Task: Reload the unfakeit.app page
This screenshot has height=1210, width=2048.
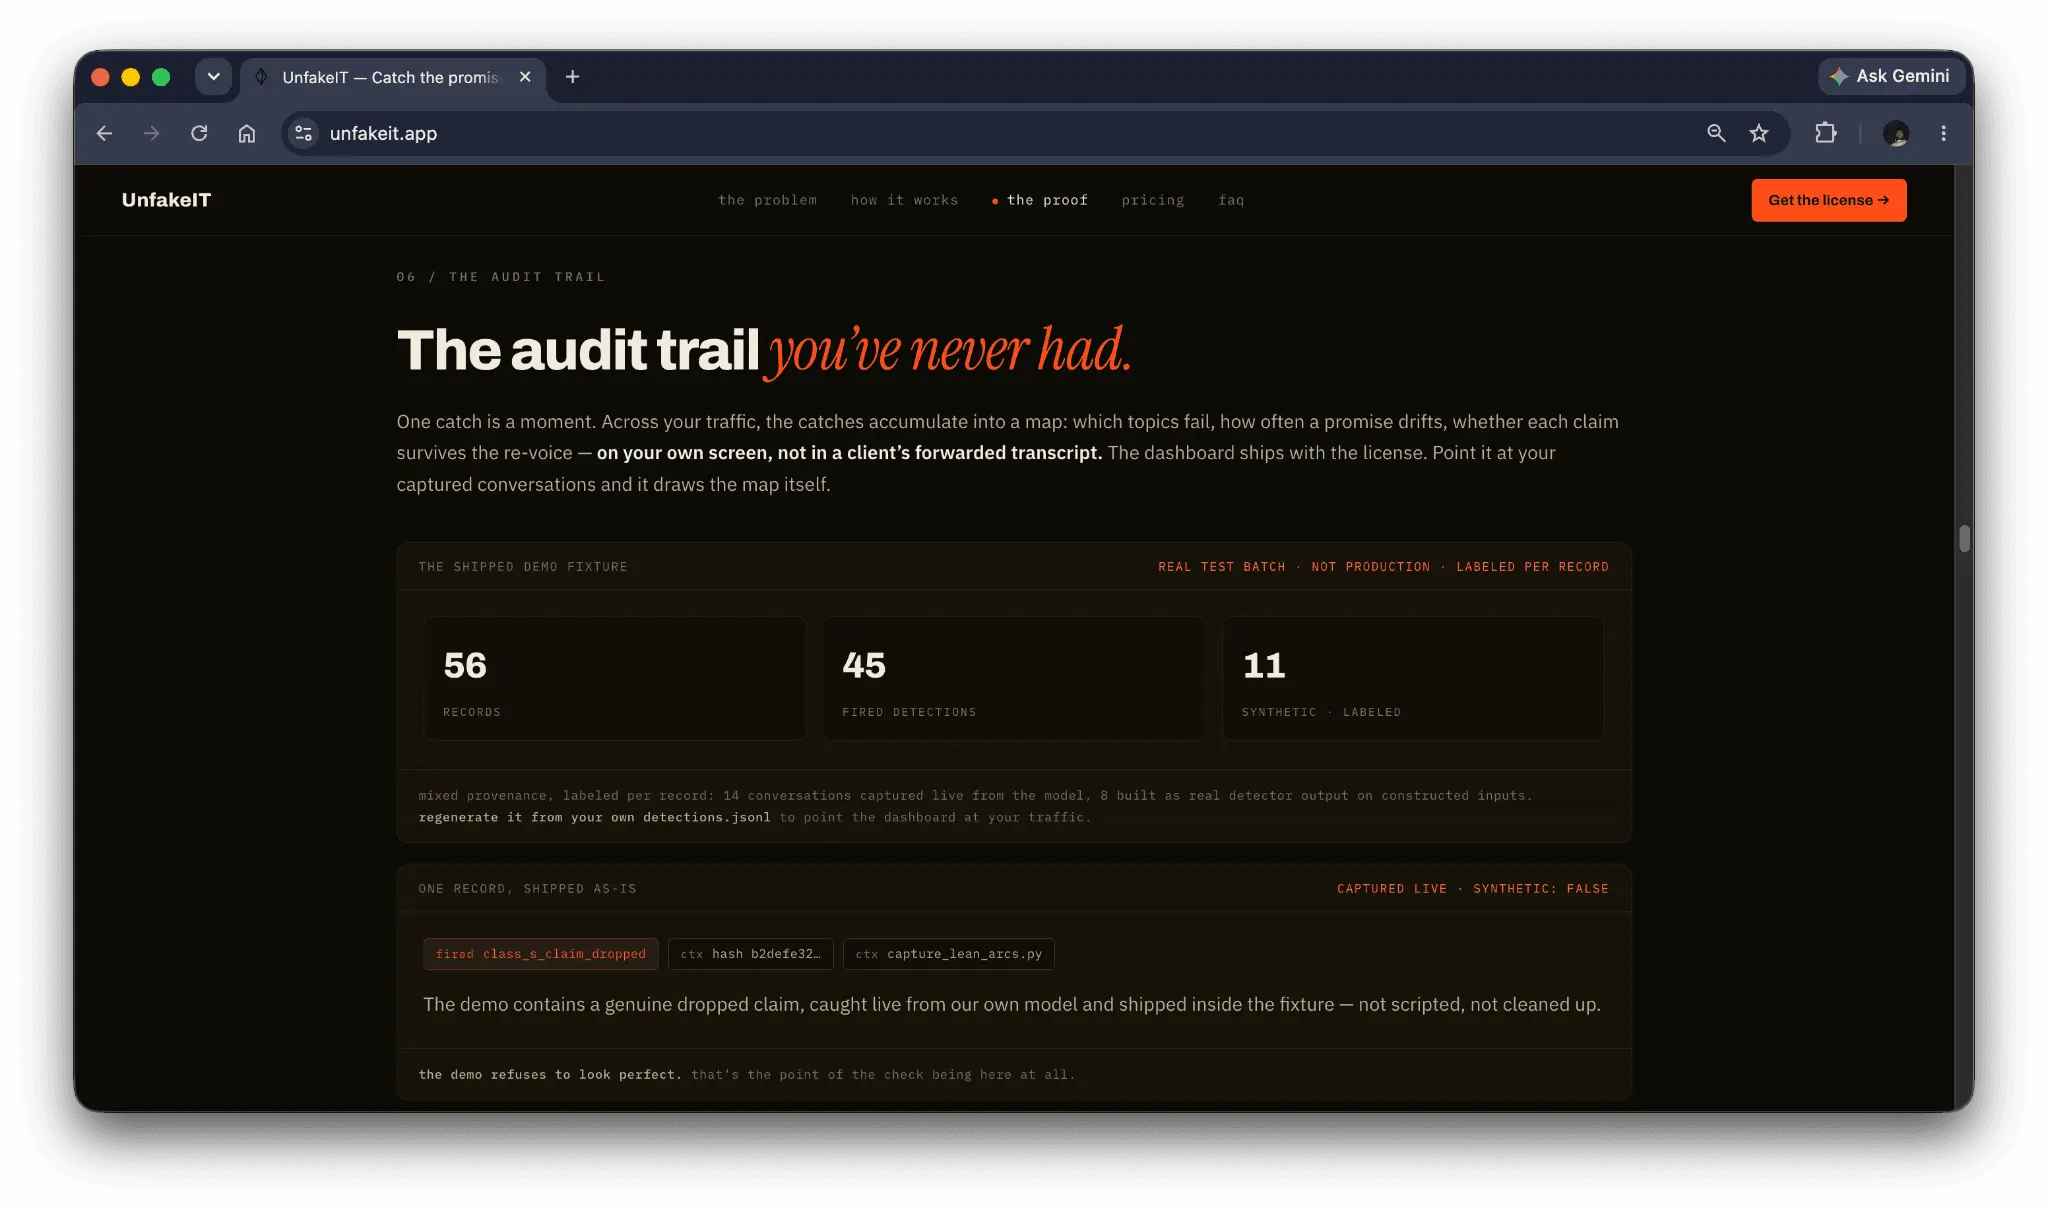Action: (199, 133)
